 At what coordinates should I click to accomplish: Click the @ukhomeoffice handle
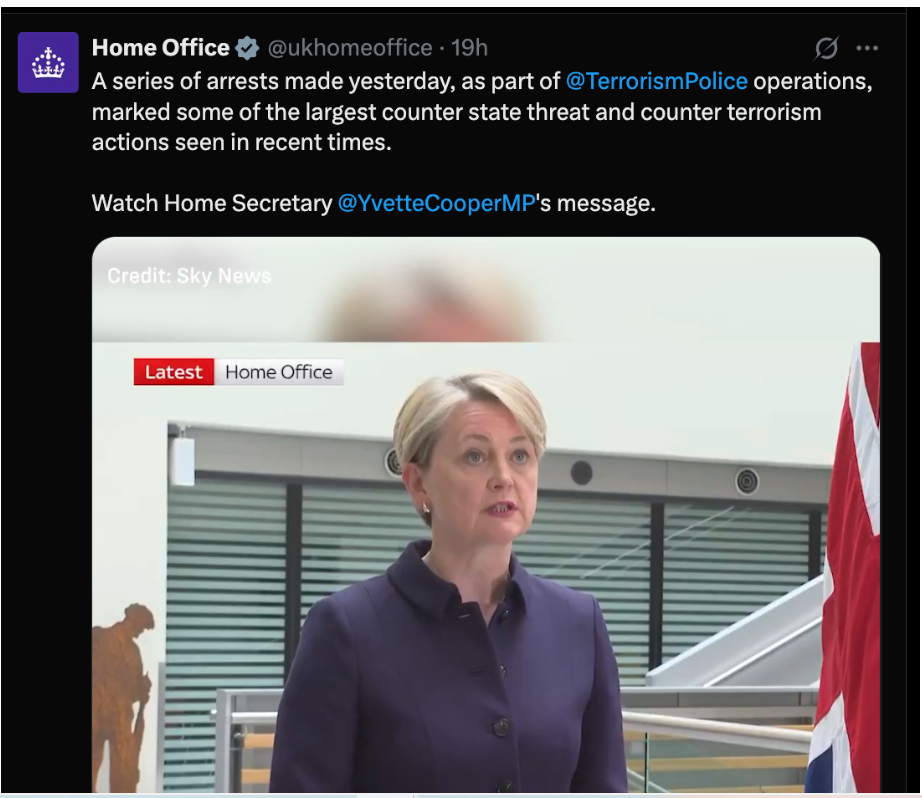pyautogui.click(x=350, y=48)
